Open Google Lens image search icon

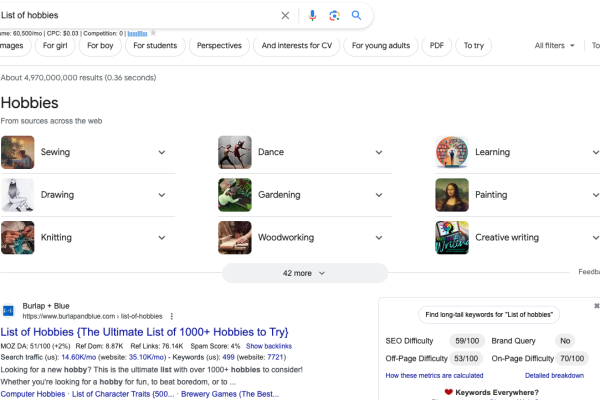334,15
